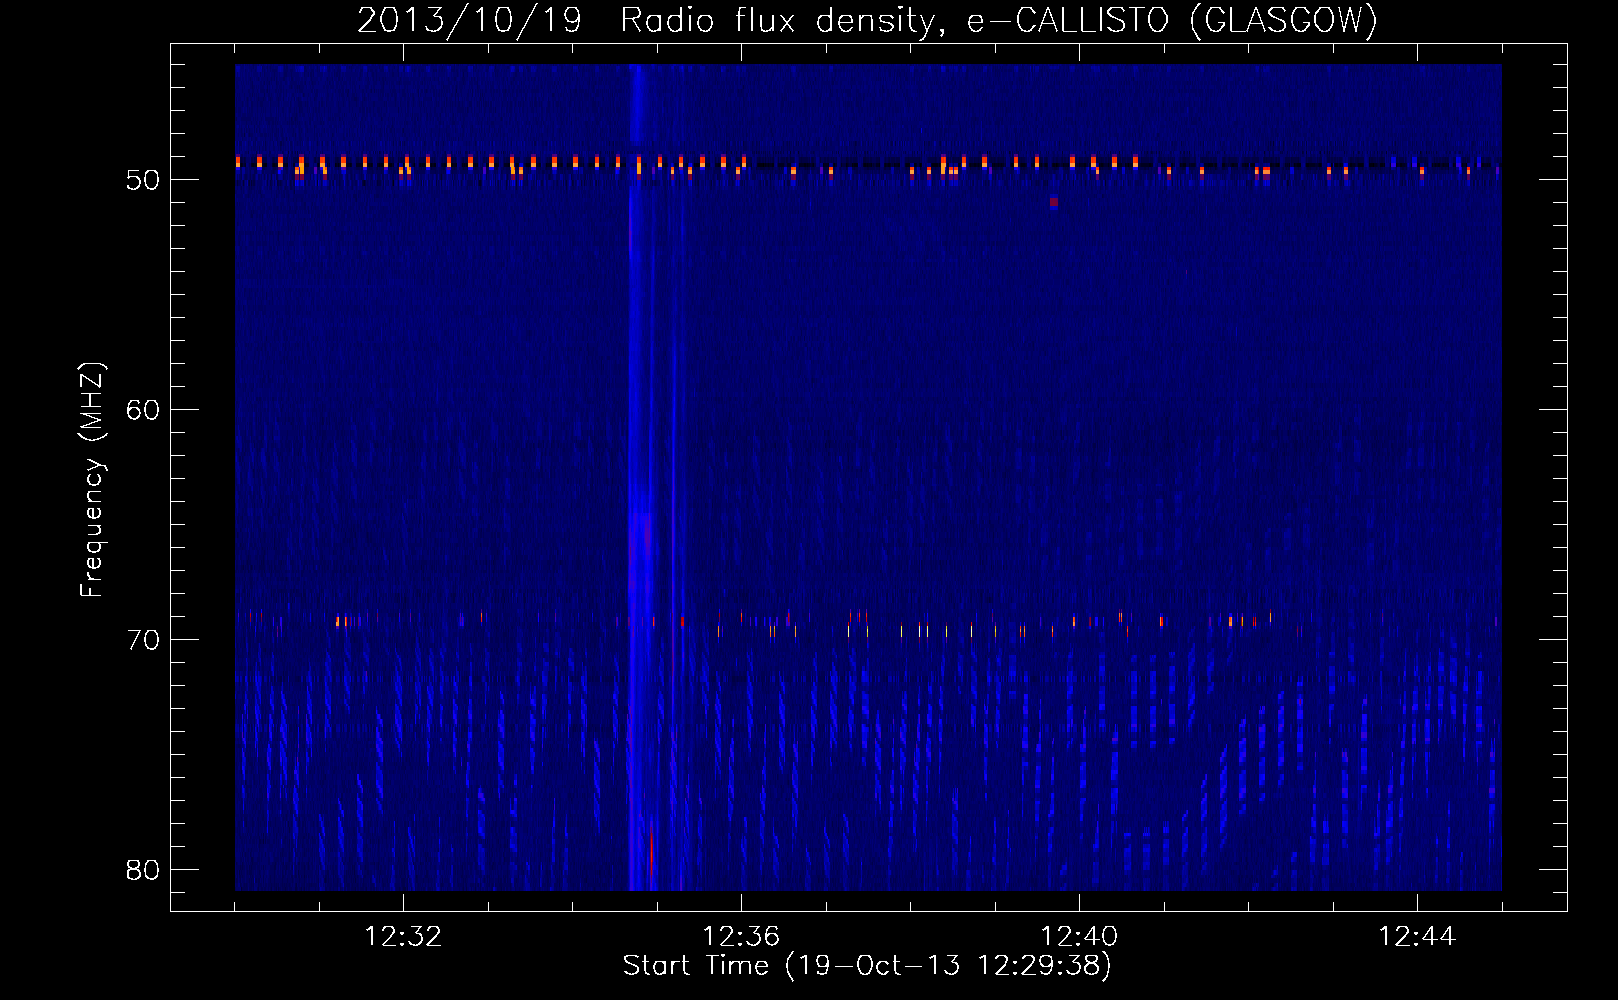Click the 12:36 time tick label

(741, 937)
